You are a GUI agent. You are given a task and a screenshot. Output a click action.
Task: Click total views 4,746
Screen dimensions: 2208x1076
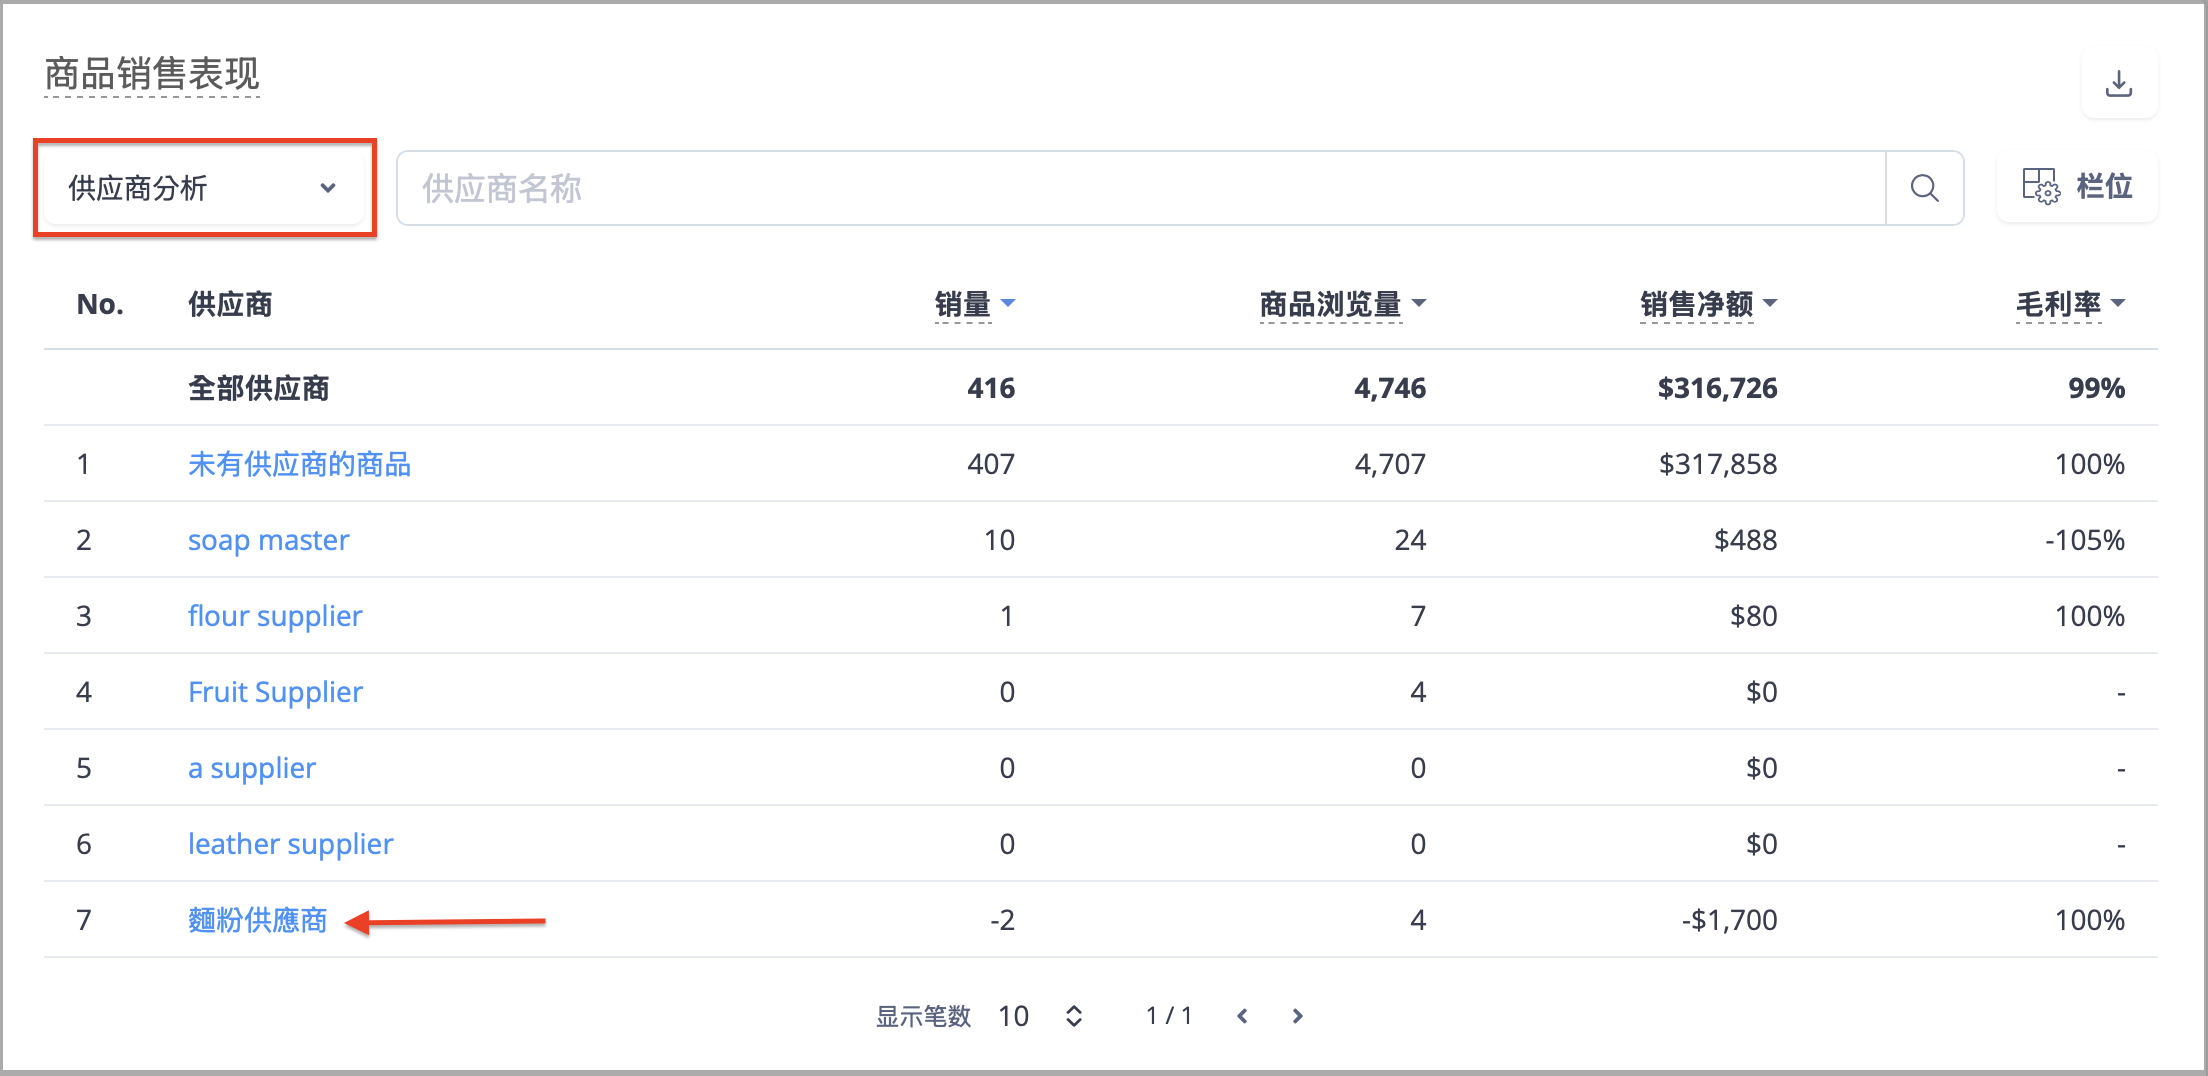coord(1390,388)
